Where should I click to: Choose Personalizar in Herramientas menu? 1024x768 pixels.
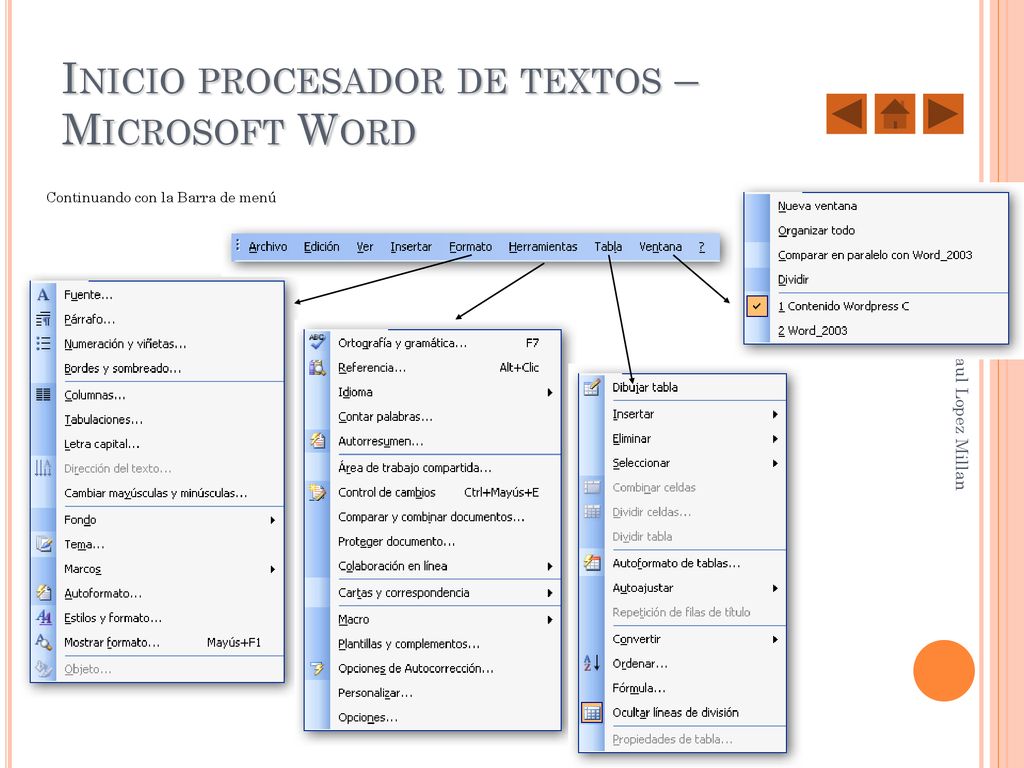click(x=375, y=693)
